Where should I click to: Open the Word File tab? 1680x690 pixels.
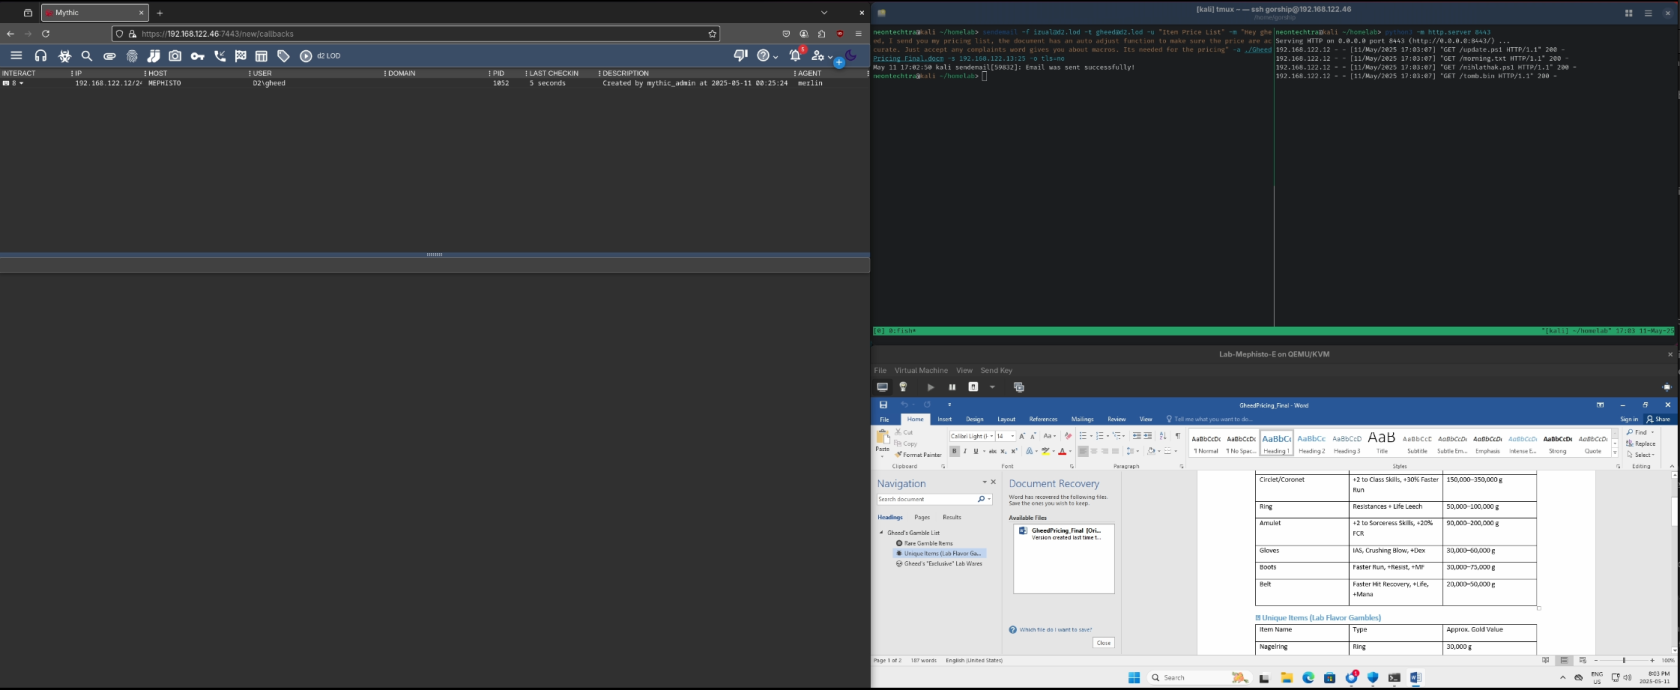pyautogui.click(x=884, y=419)
